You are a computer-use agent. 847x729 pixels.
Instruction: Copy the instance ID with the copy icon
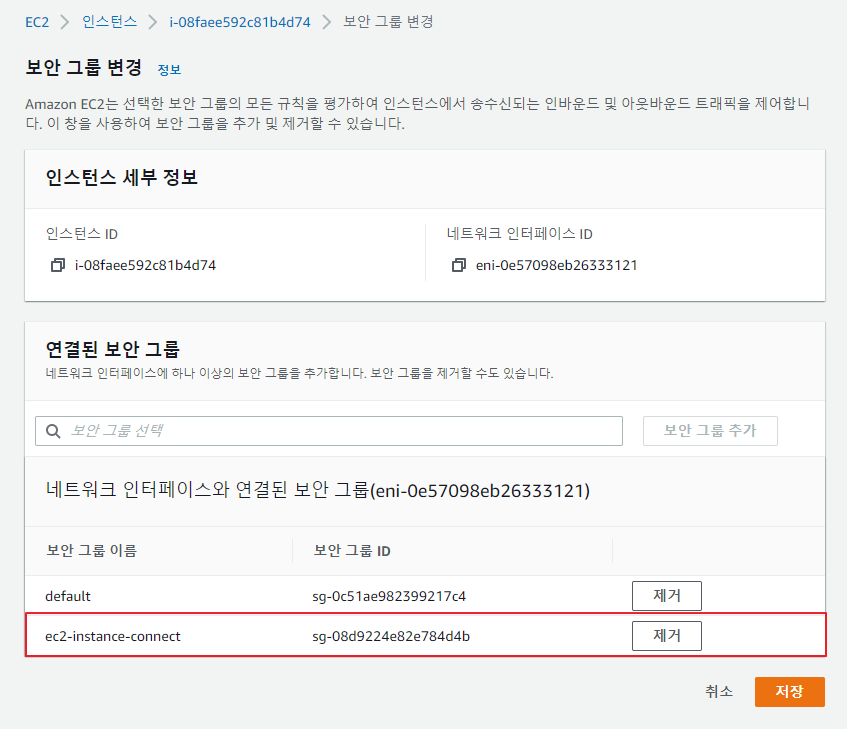[x=57, y=266]
